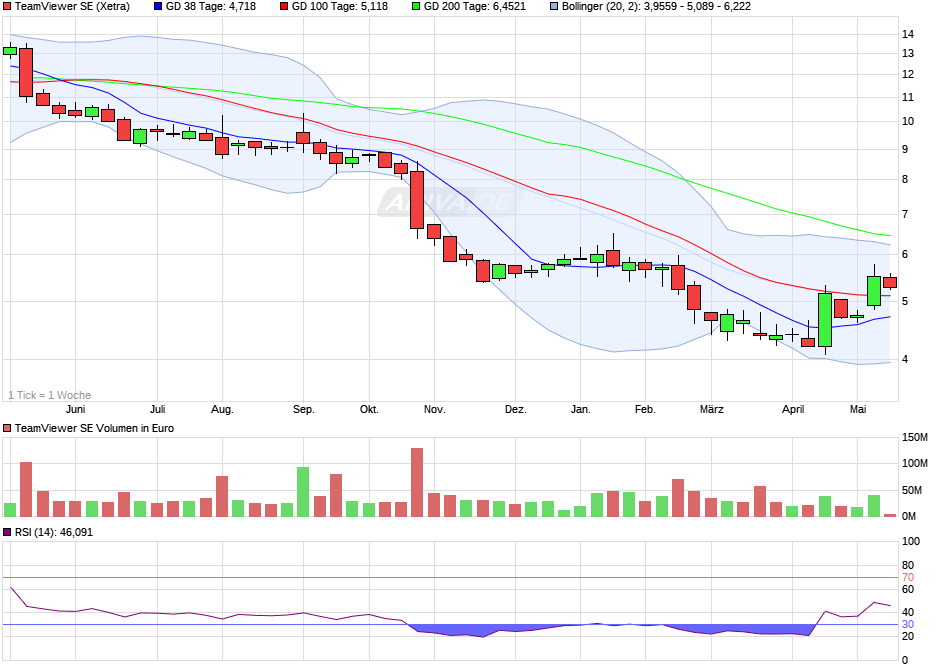The width and height of the screenshot is (940, 670).
Task: Click the 'Juni' month axis label
Action: [x=76, y=409]
